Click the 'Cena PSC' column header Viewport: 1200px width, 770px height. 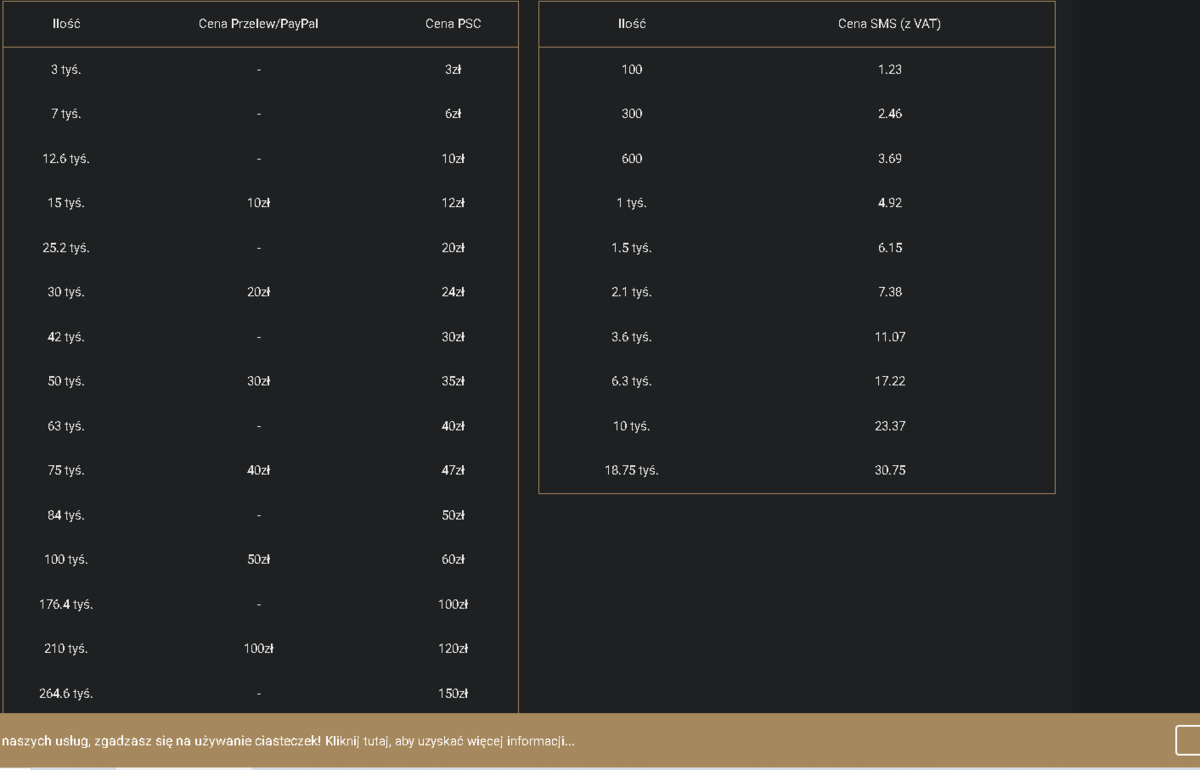point(453,24)
